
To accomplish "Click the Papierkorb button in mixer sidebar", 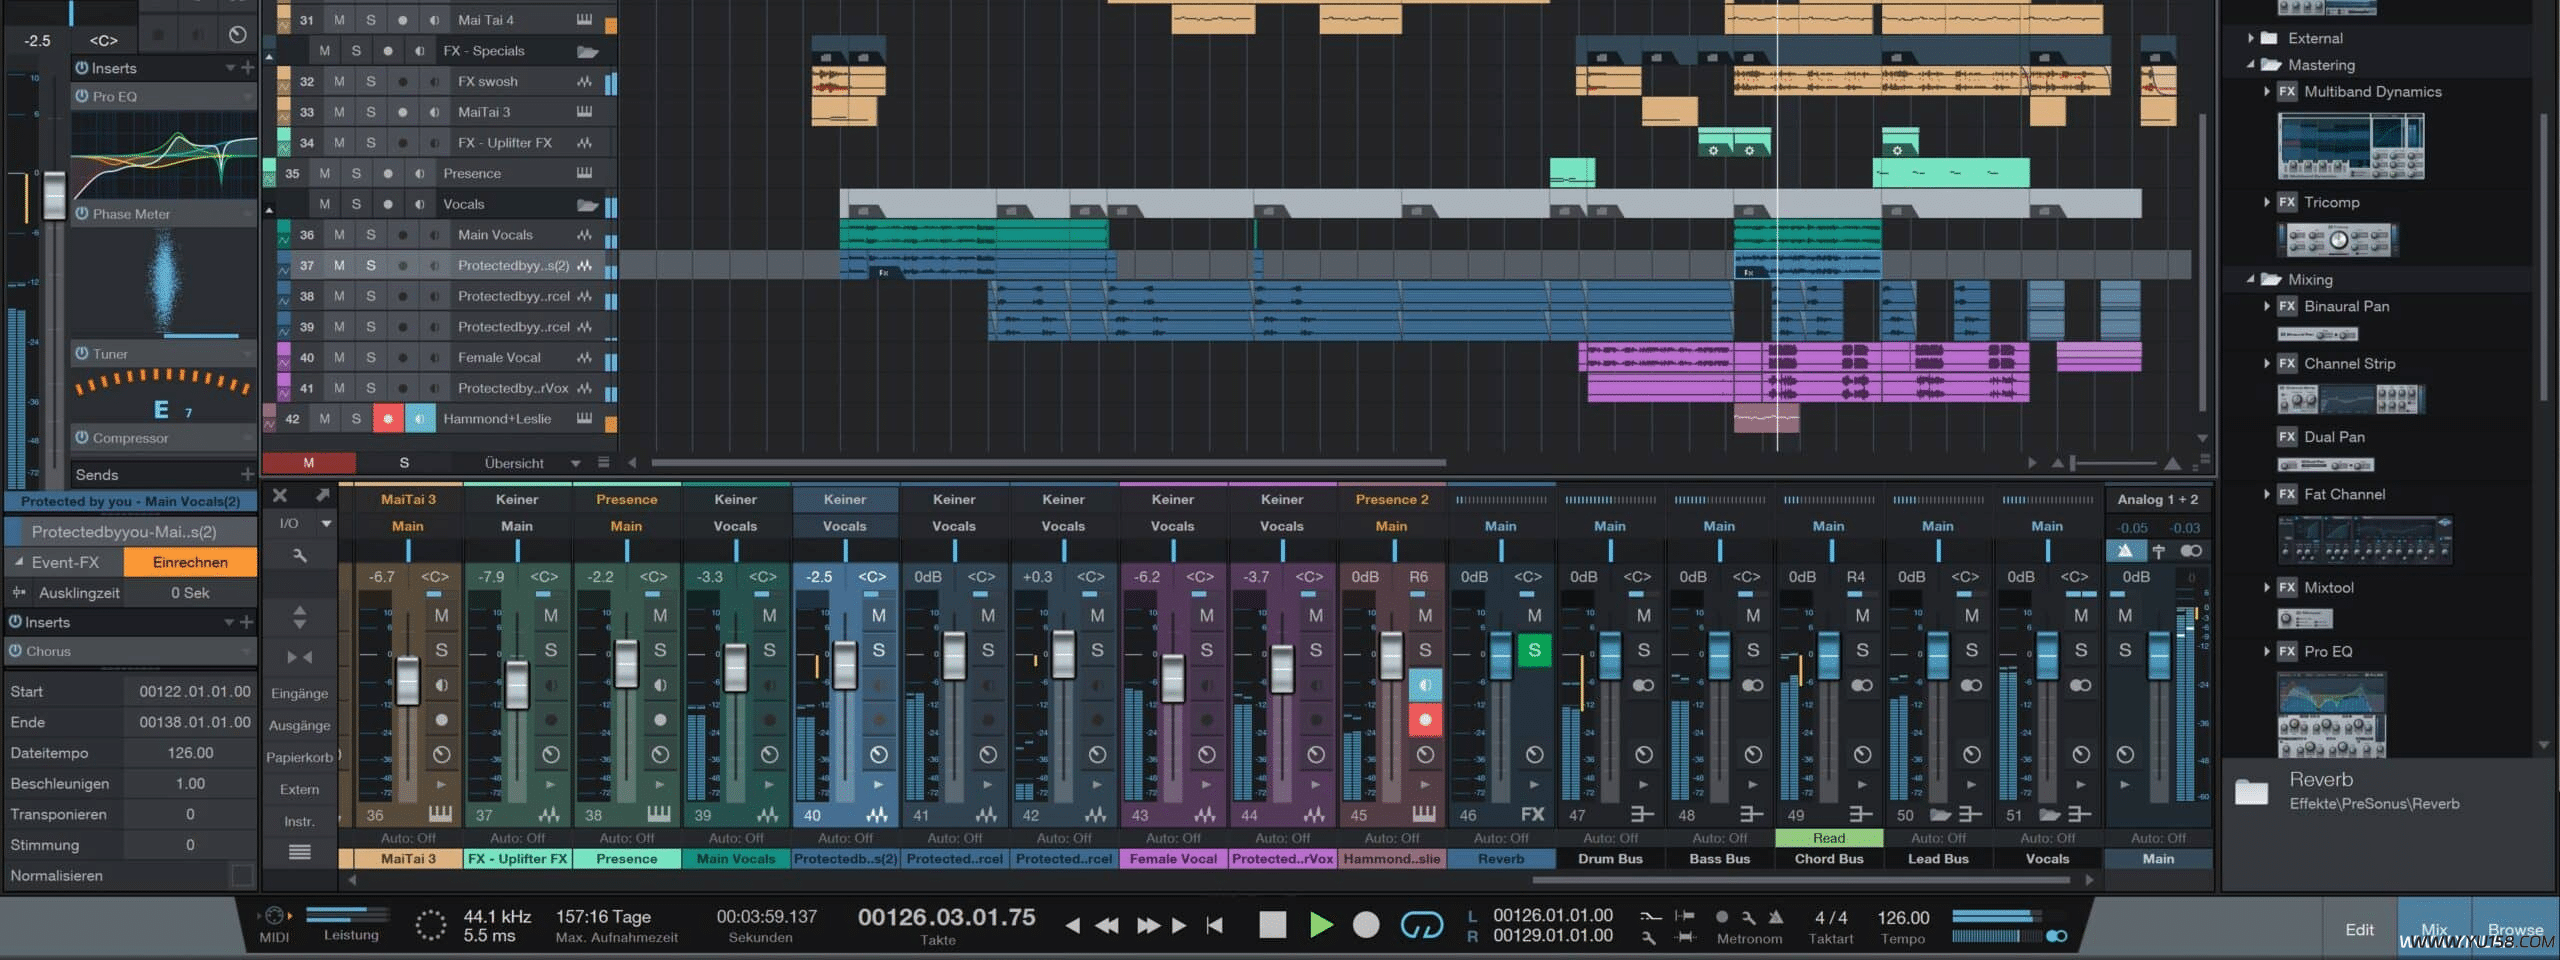I will [299, 757].
